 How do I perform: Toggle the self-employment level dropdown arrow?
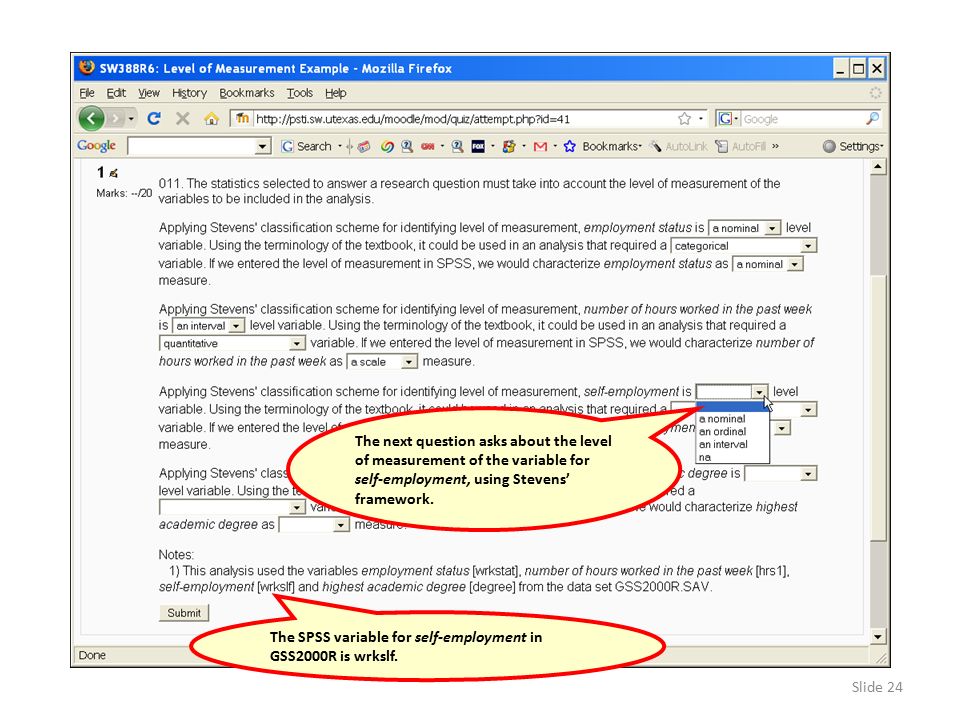759,392
